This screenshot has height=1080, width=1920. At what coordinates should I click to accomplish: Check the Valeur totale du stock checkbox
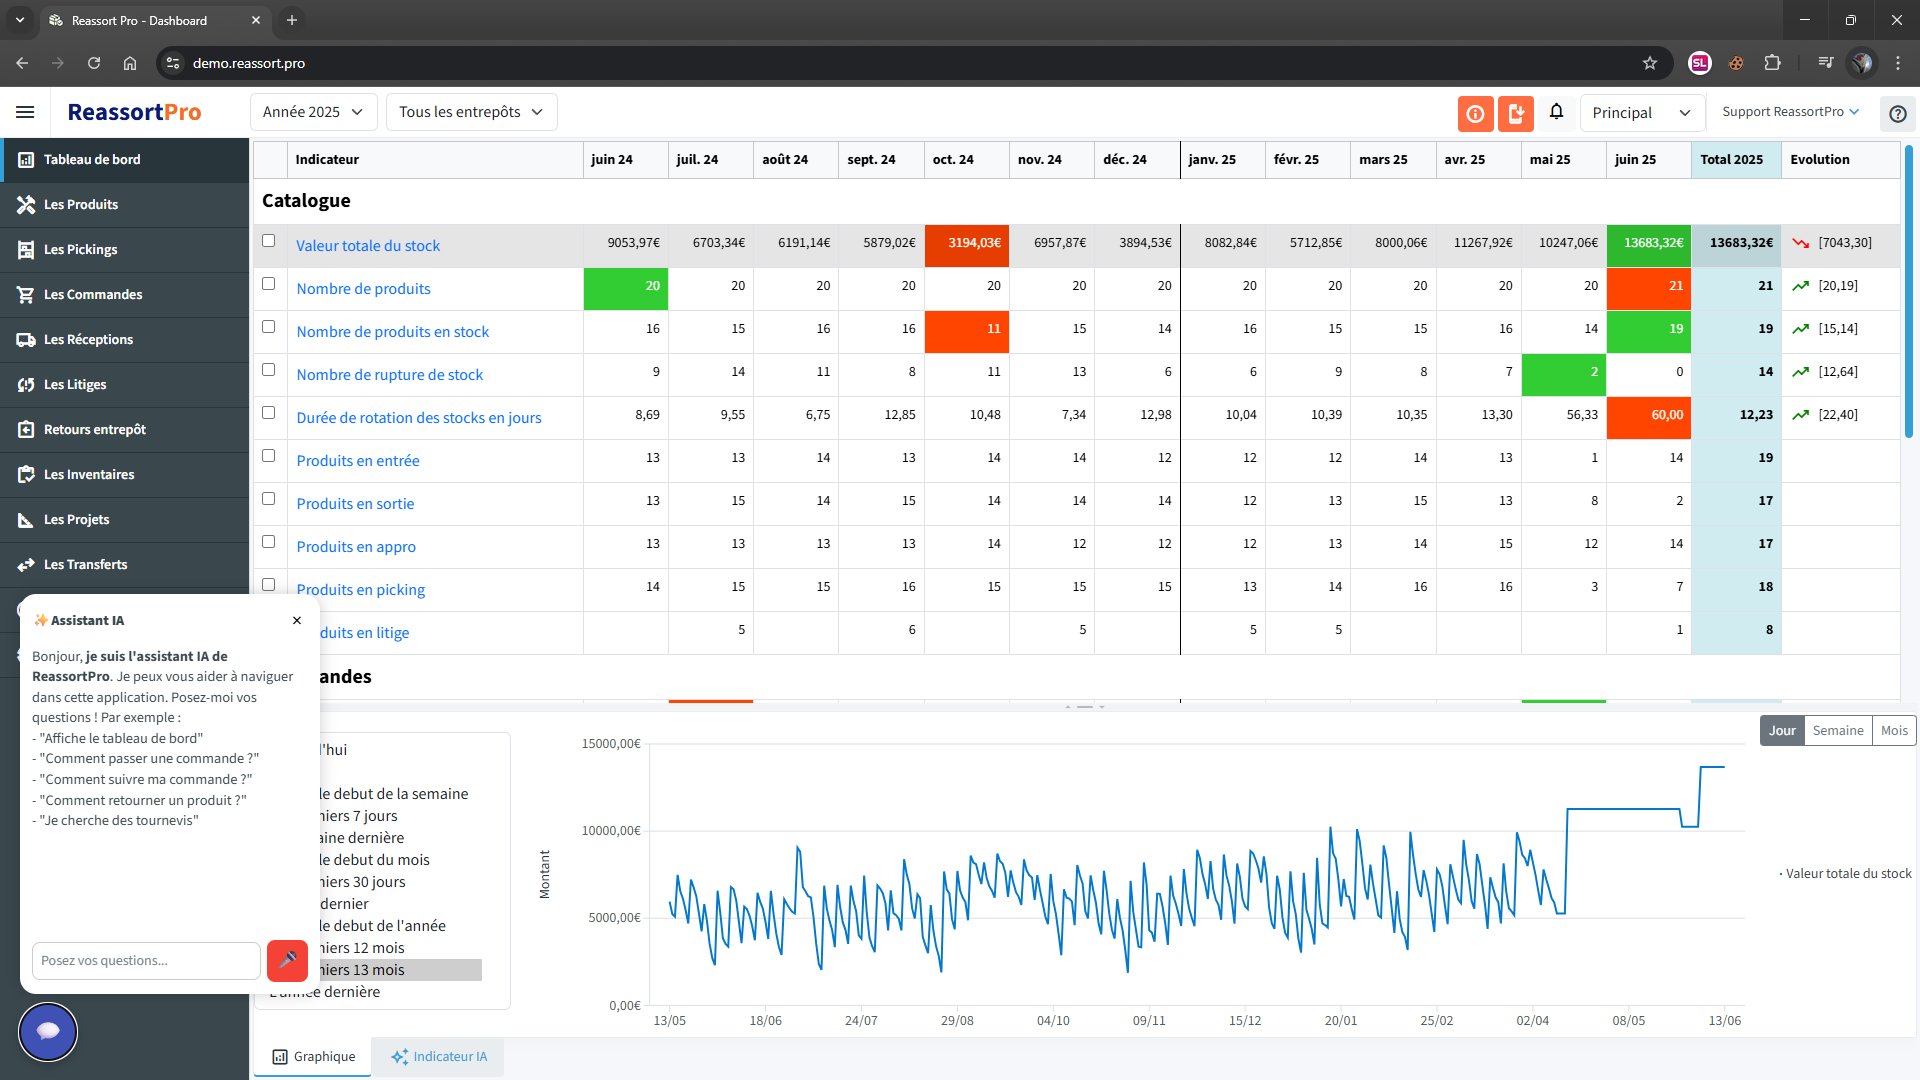pos(268,241)
